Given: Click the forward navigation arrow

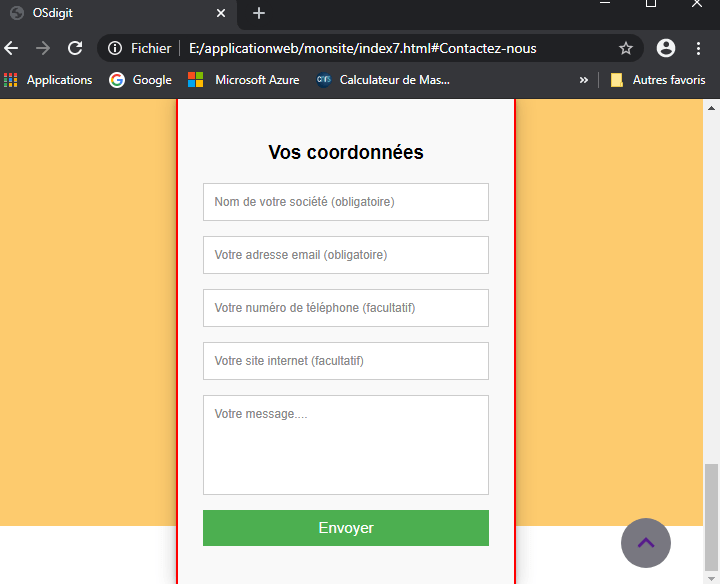Looking at the screenshot, I should [43, 48].
